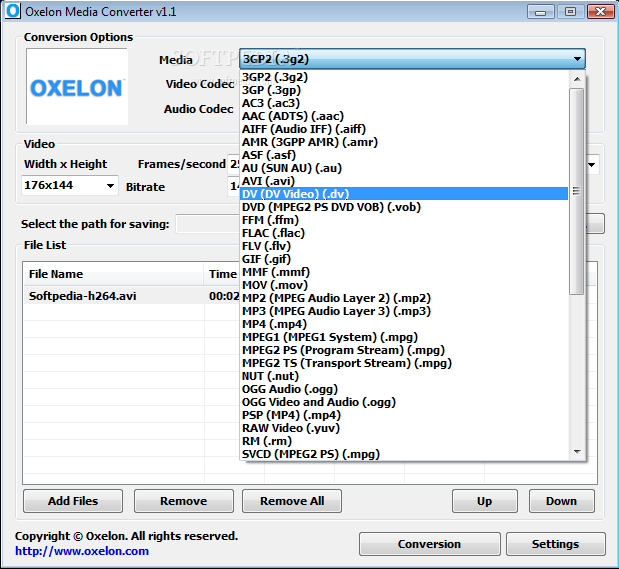Select OGG Audio (.ogg) format
Image resolution: width=619 pixels, height=569 pixels.
pos(404,389)
